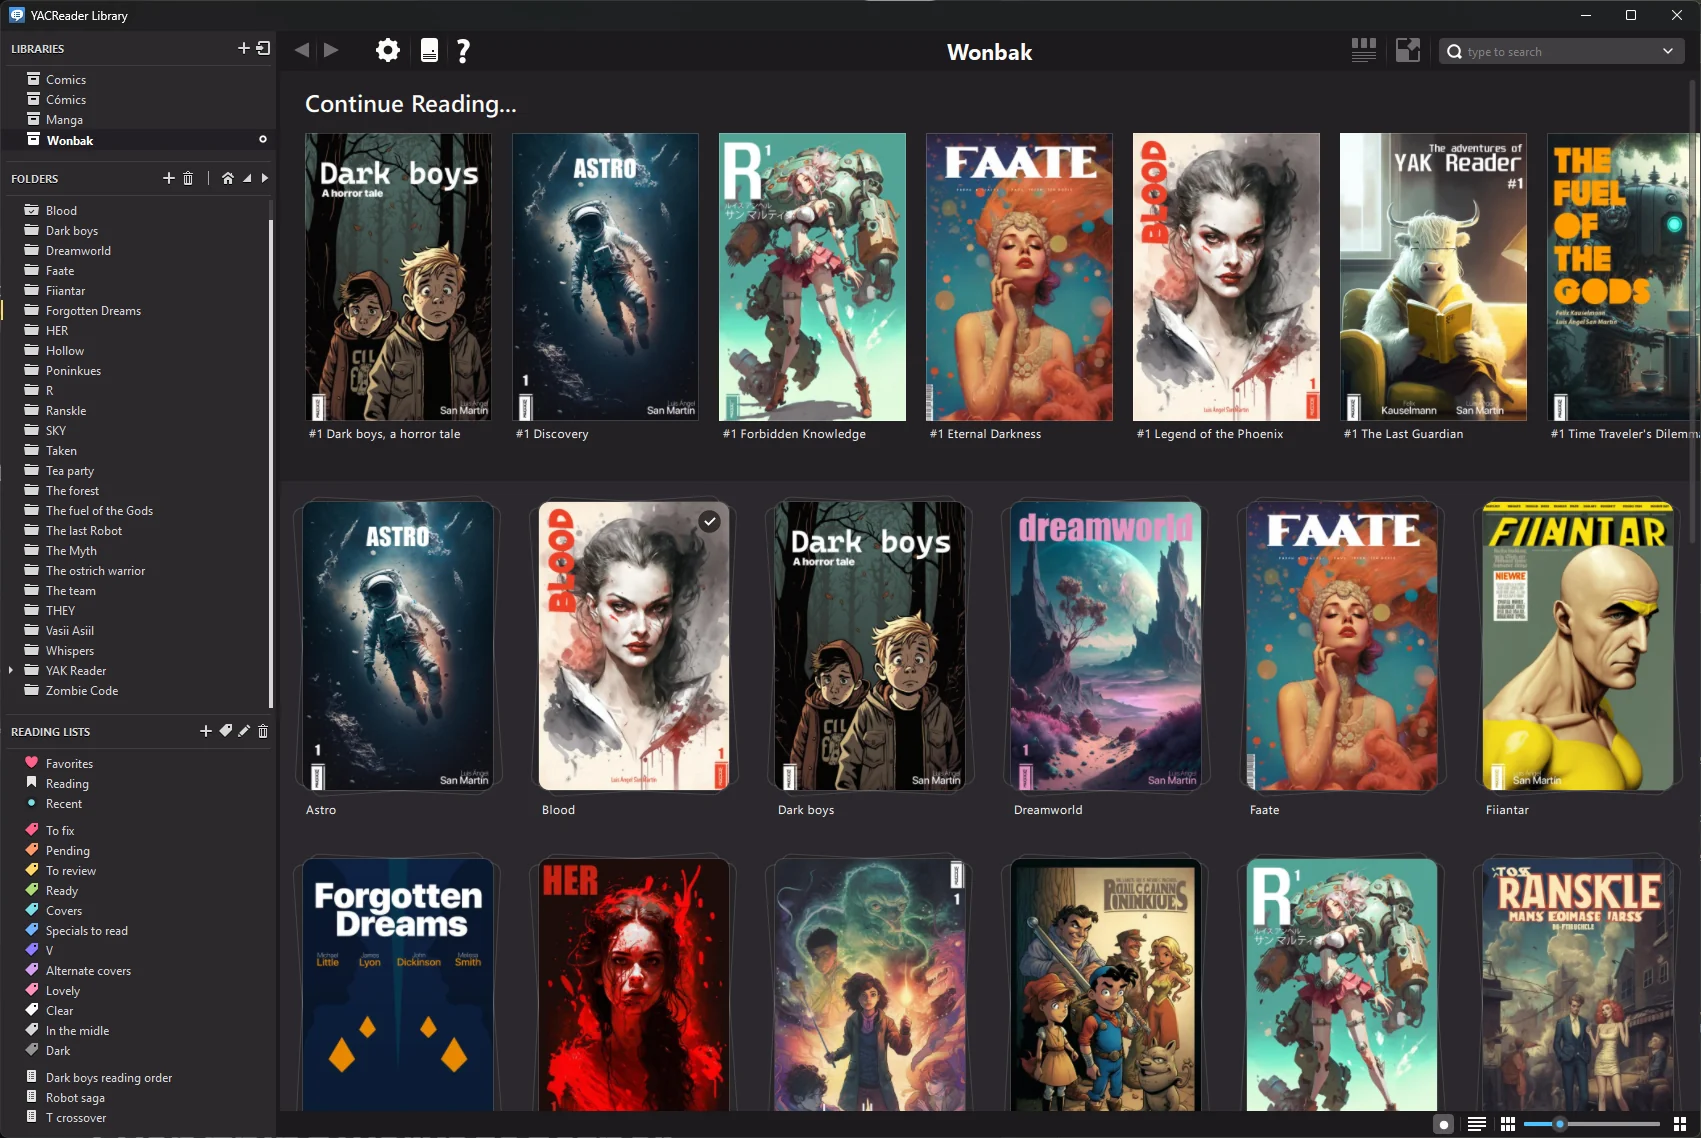
Task: Expand the YAK Reader folder
Action: point(11,670)
